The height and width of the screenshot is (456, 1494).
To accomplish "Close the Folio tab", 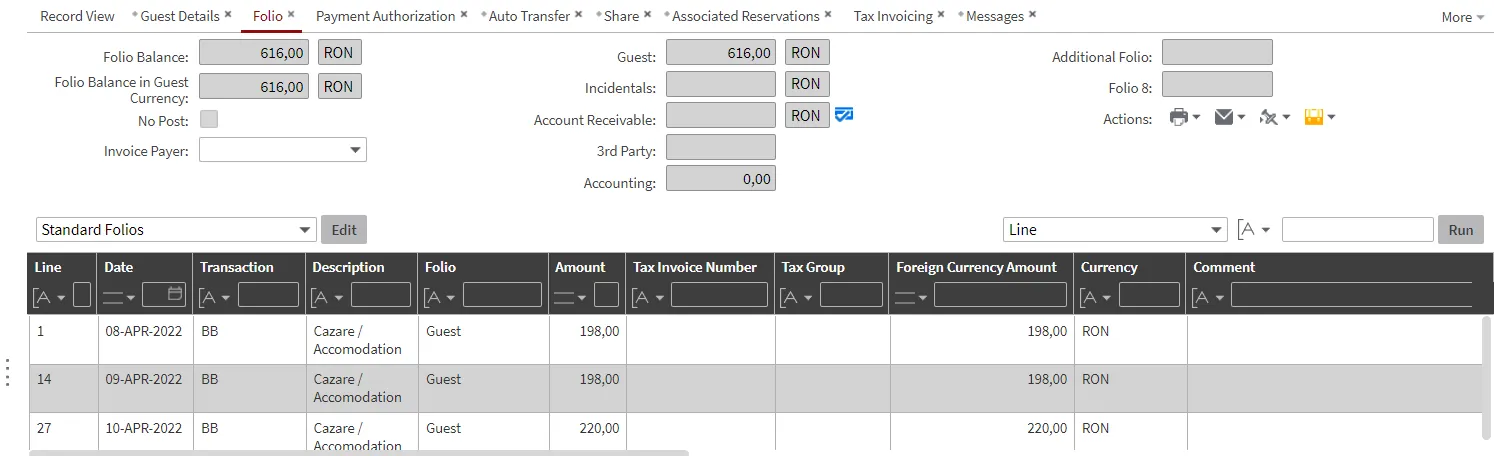I will 291,15.
